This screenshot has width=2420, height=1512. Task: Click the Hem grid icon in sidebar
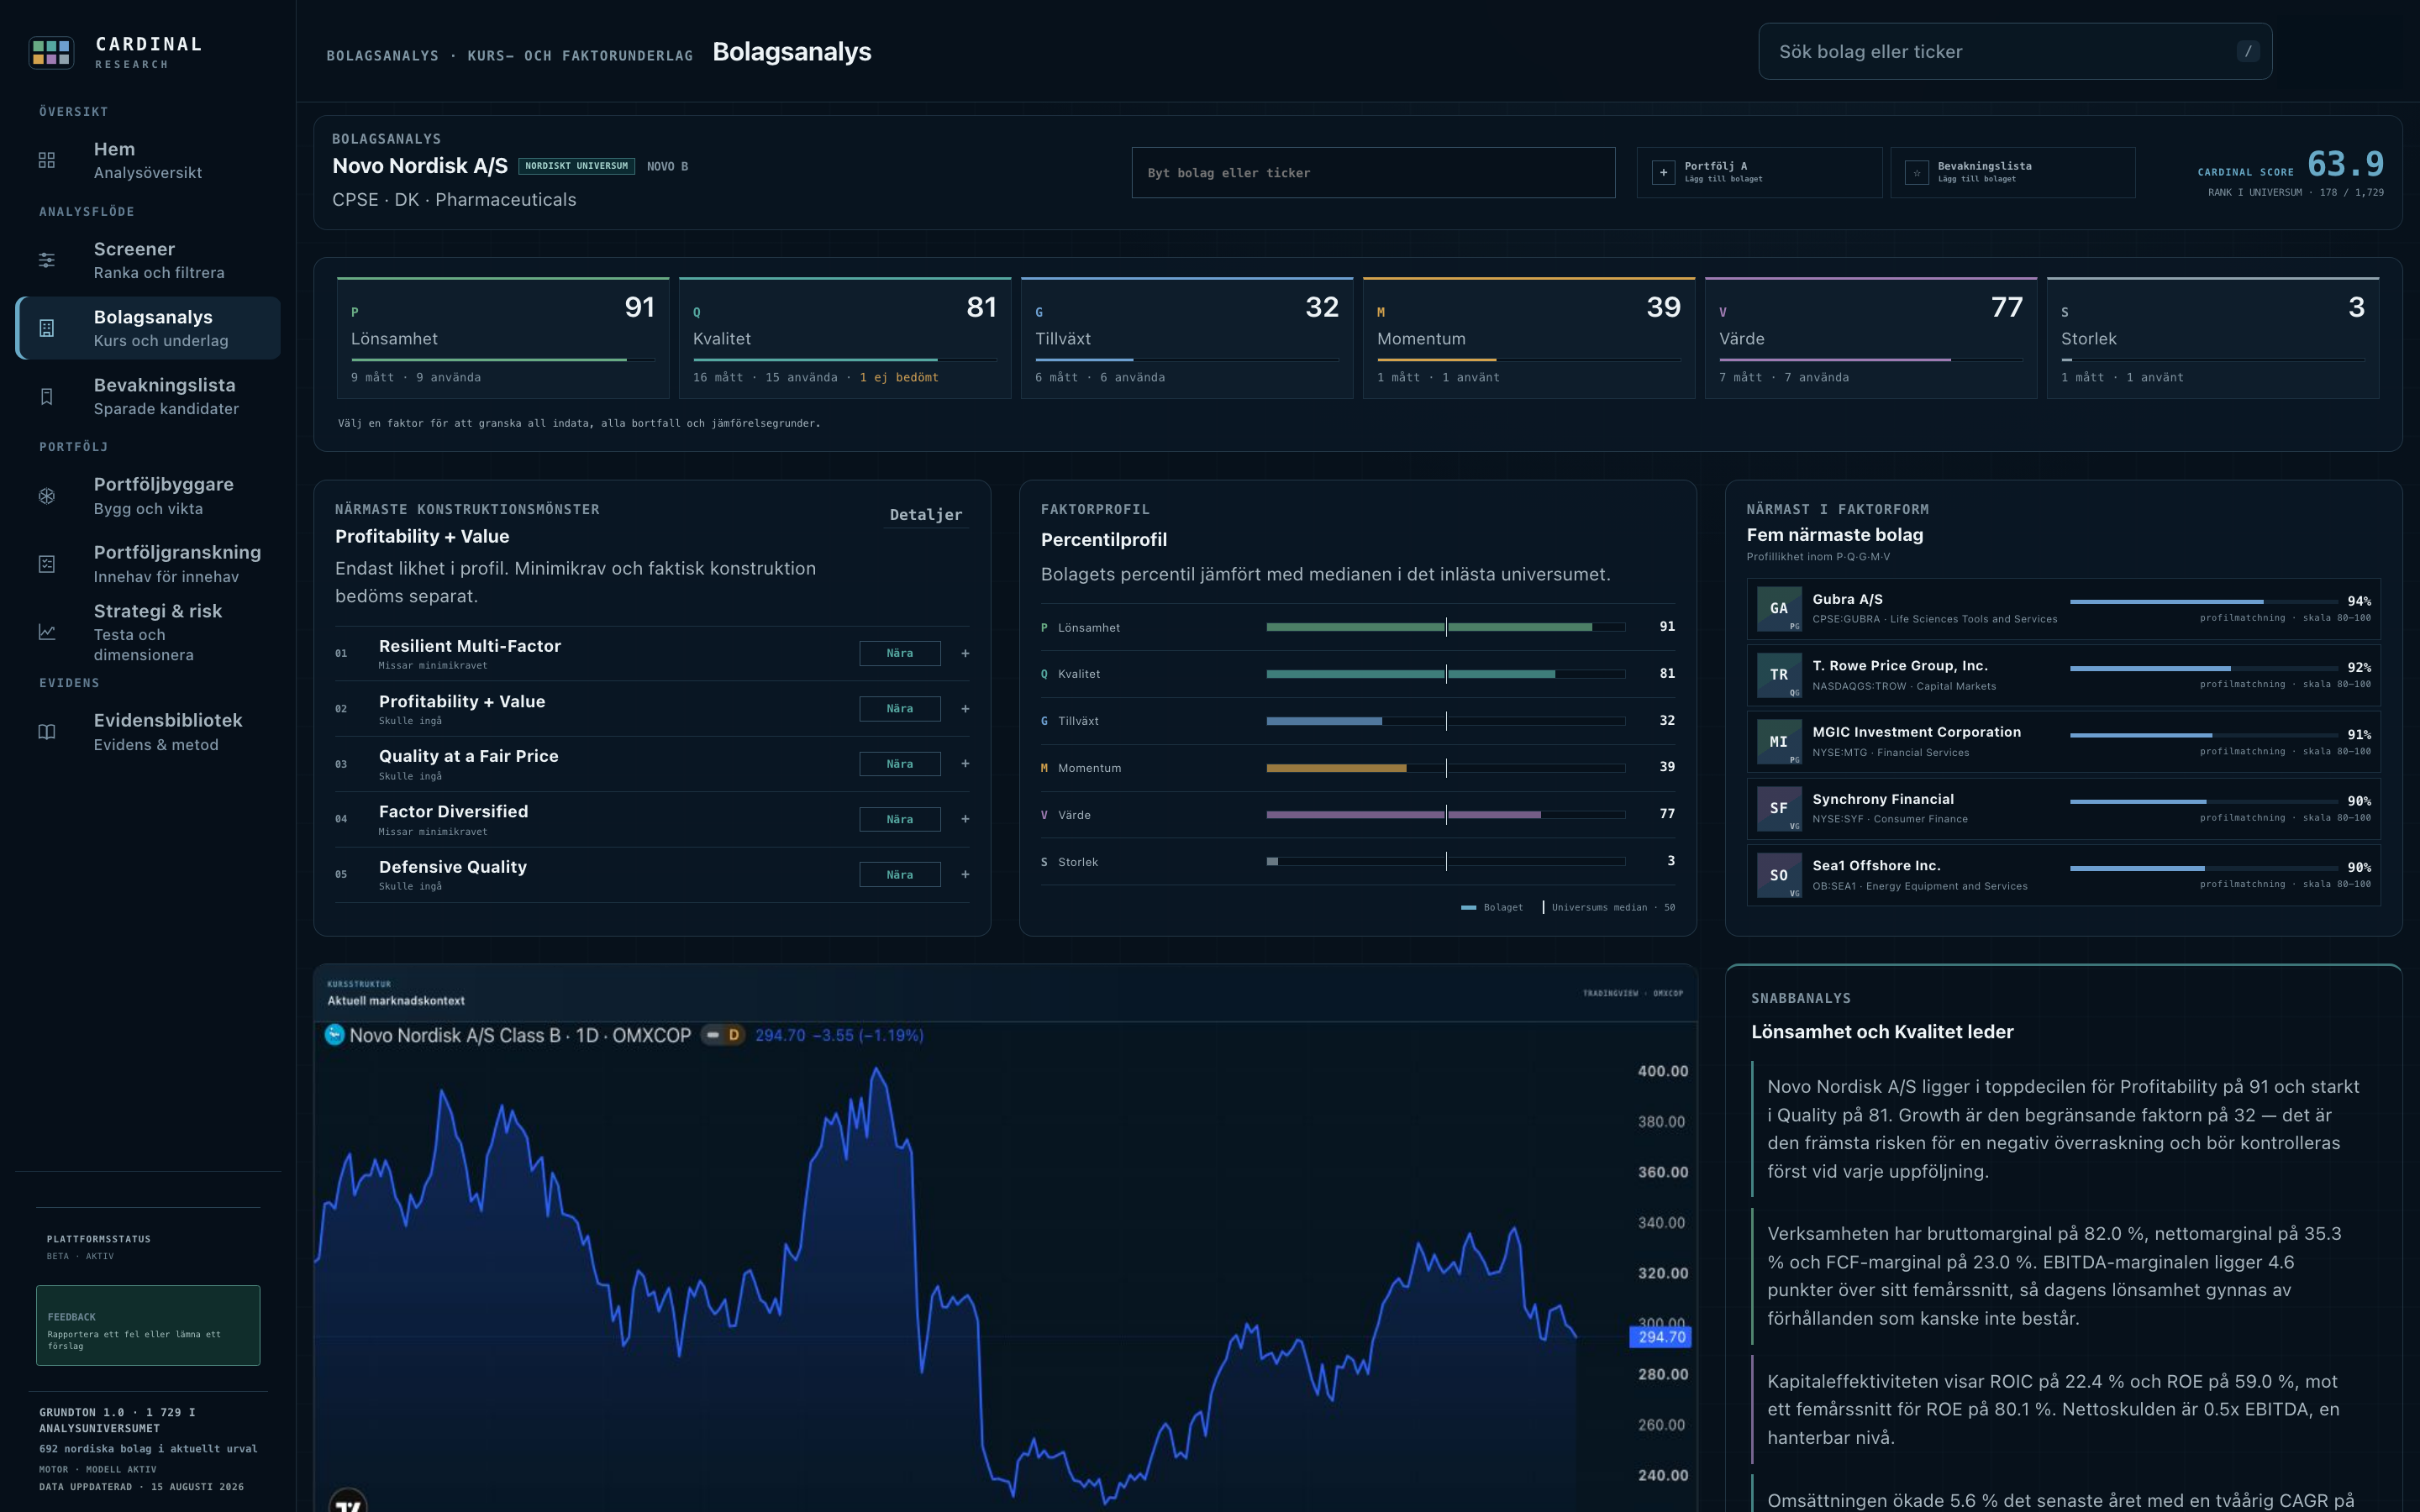47,160
